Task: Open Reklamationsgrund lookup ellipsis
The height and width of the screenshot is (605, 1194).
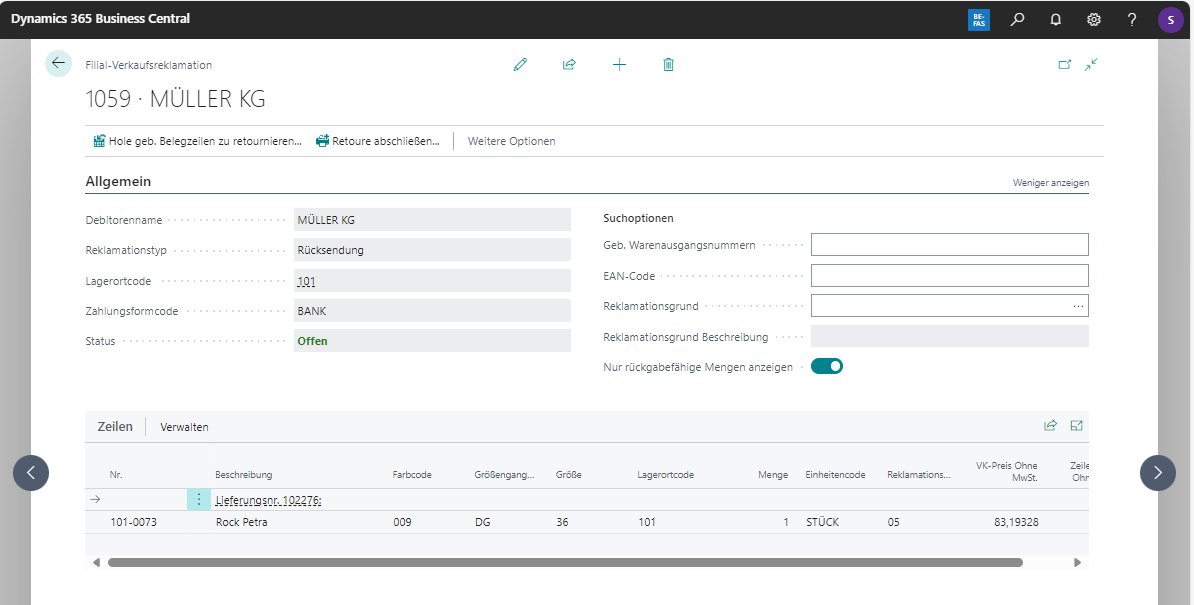Action: (1077, 306)
